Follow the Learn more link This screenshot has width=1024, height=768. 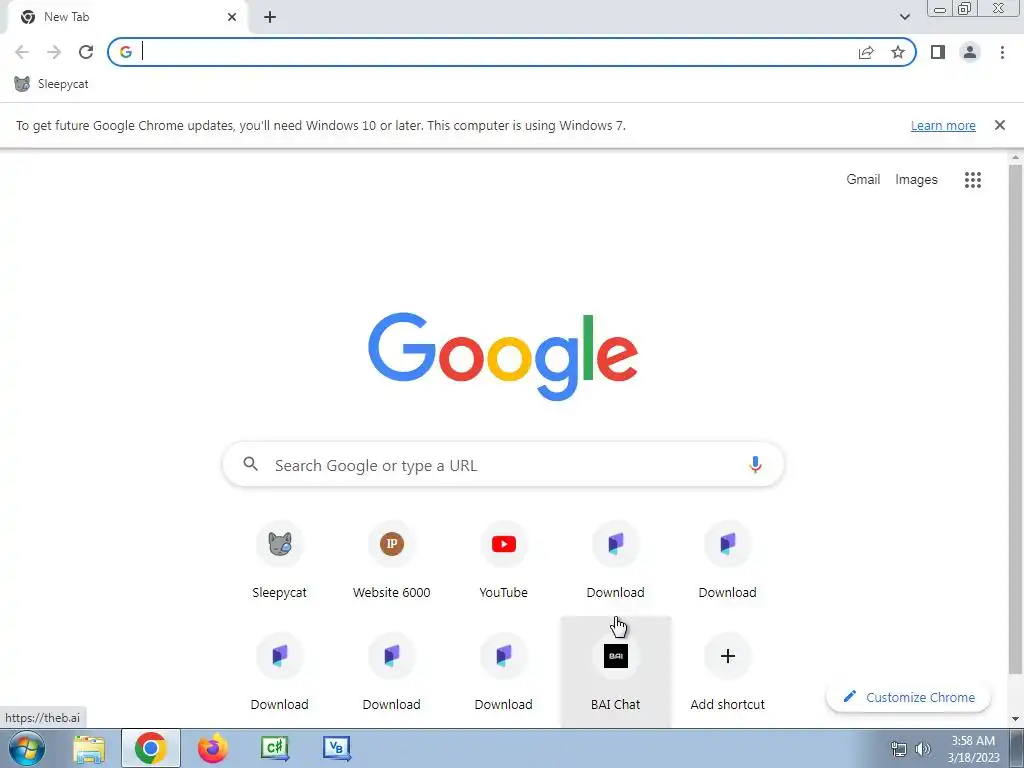[x=943, y=125]
